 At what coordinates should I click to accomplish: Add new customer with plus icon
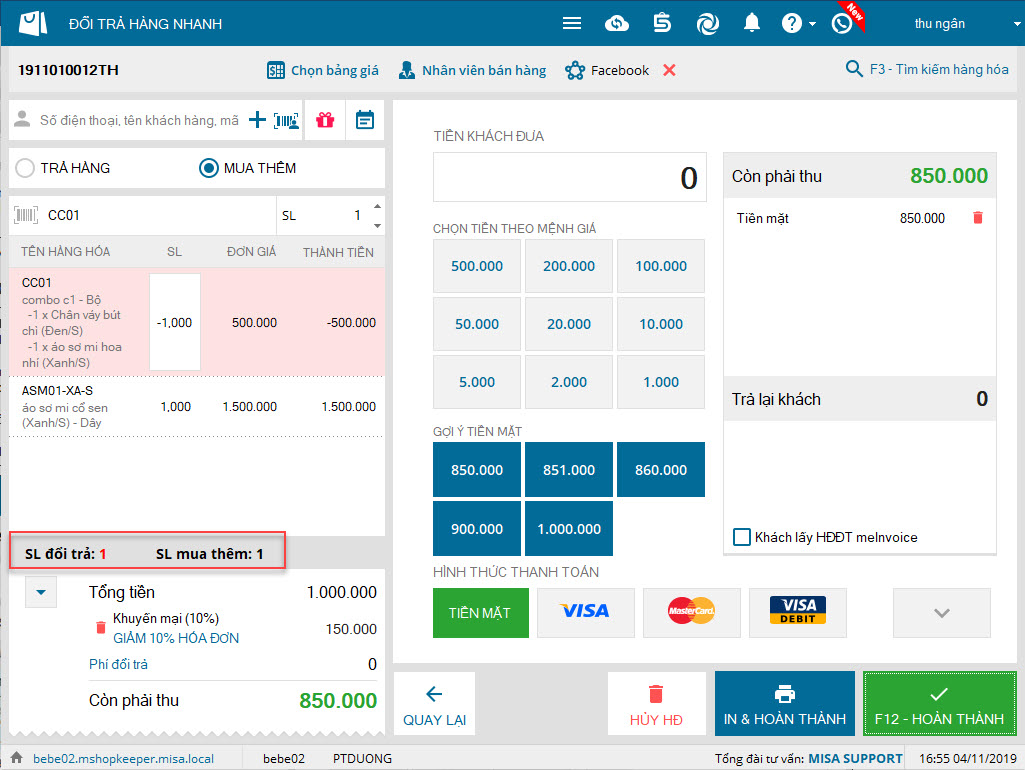coord(257,120)
